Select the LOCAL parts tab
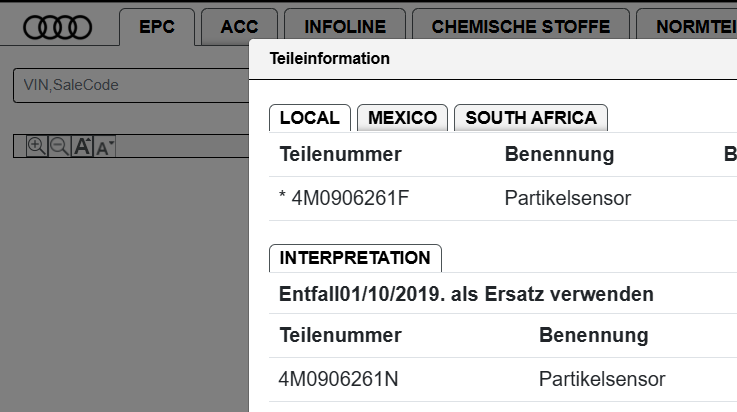The image size is (737, 412). coord(310,118)
